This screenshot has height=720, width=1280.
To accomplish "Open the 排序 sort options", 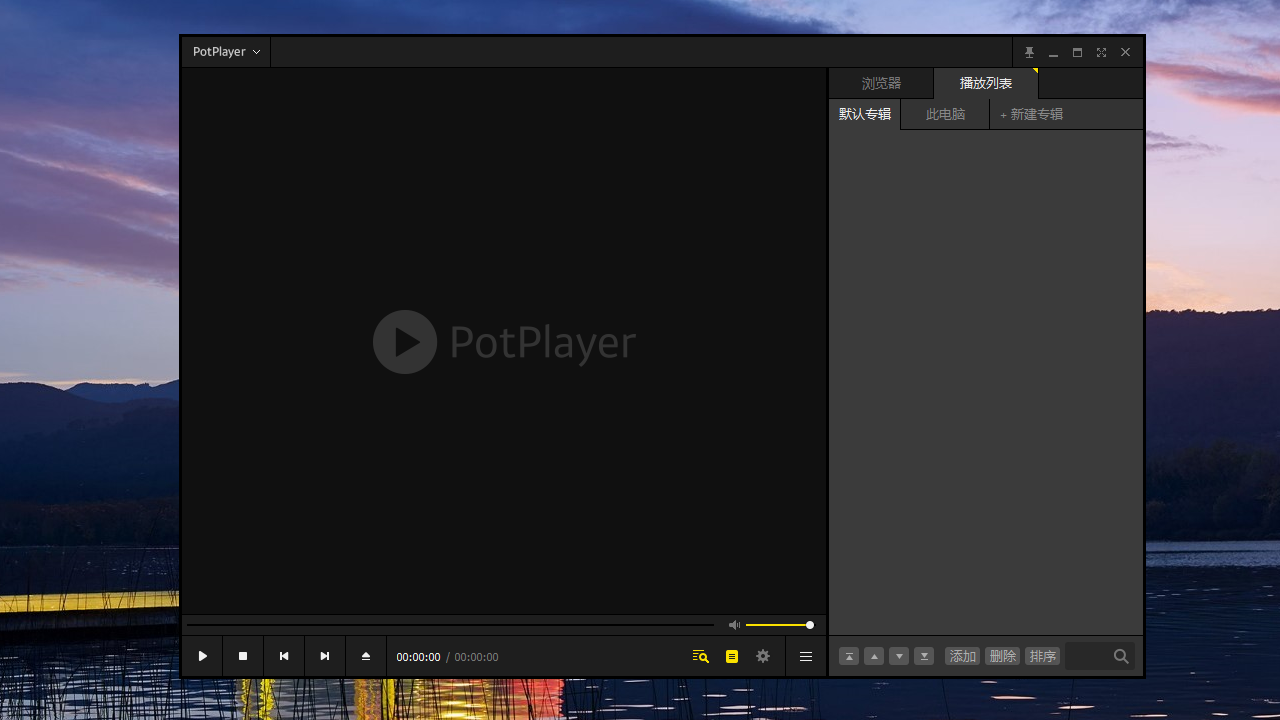I will coord(1042,657).
